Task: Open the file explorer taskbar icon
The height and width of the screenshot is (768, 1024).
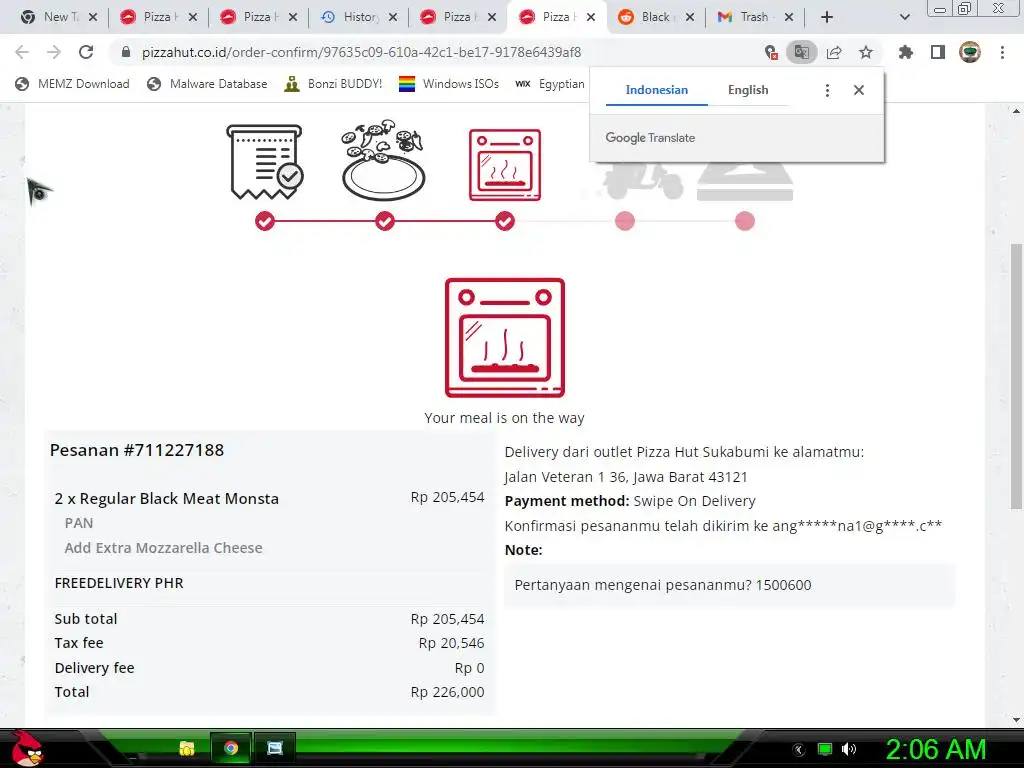Action: (x=187, y=748)
